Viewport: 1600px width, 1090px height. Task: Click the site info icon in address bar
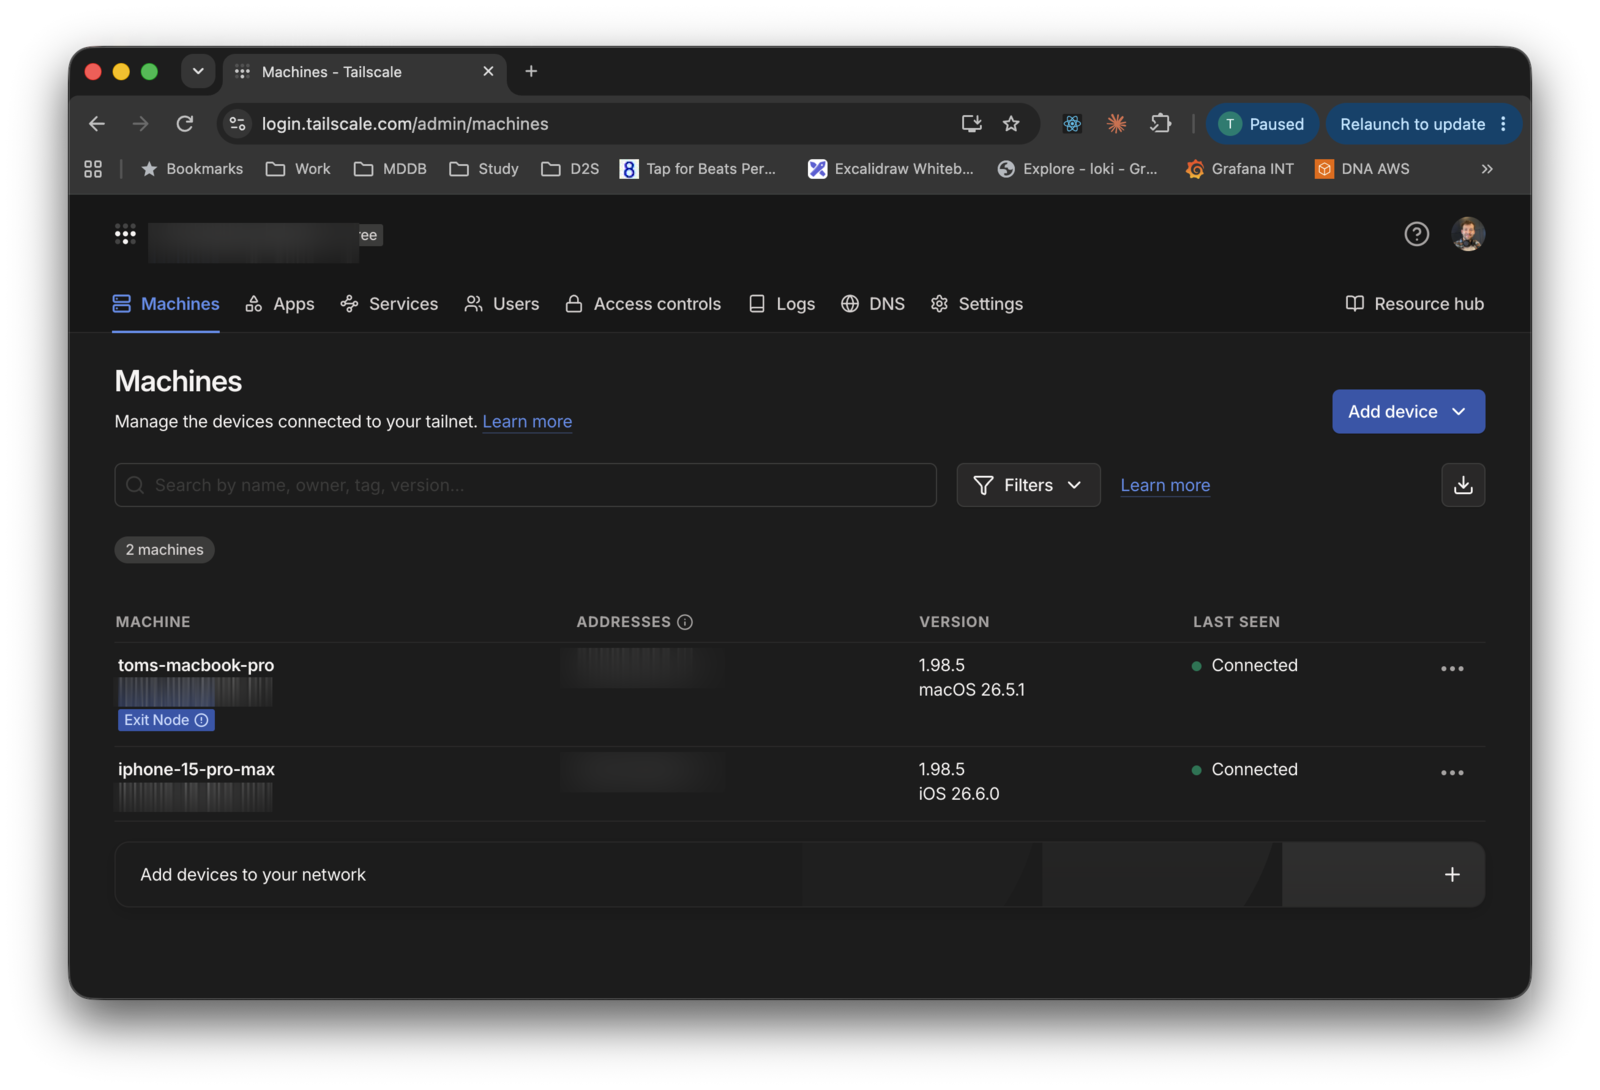pos(238,124)
